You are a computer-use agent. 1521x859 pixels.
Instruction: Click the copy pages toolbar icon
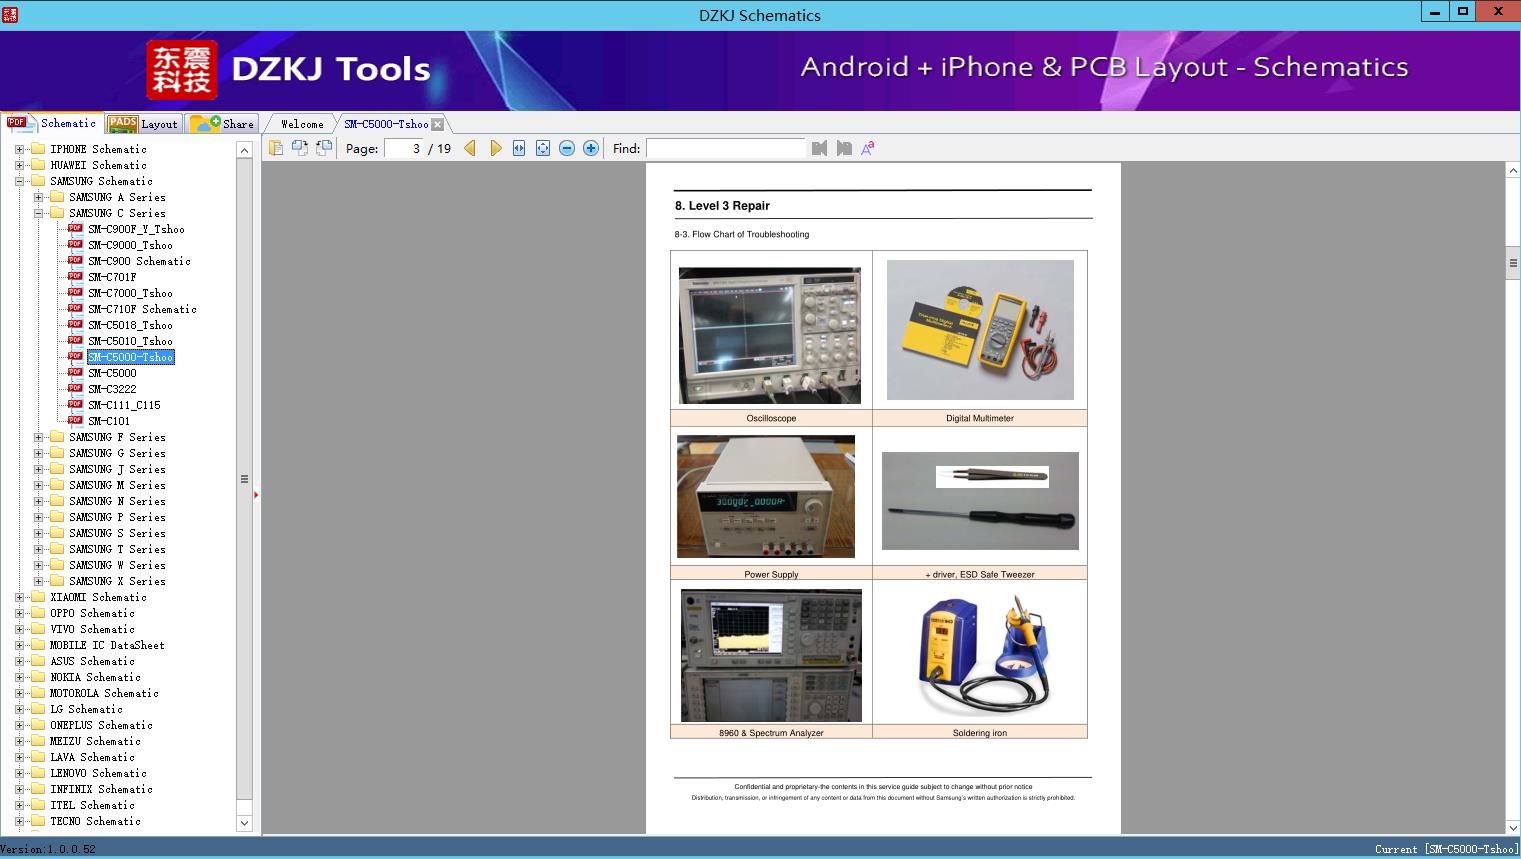coord(275,148)
